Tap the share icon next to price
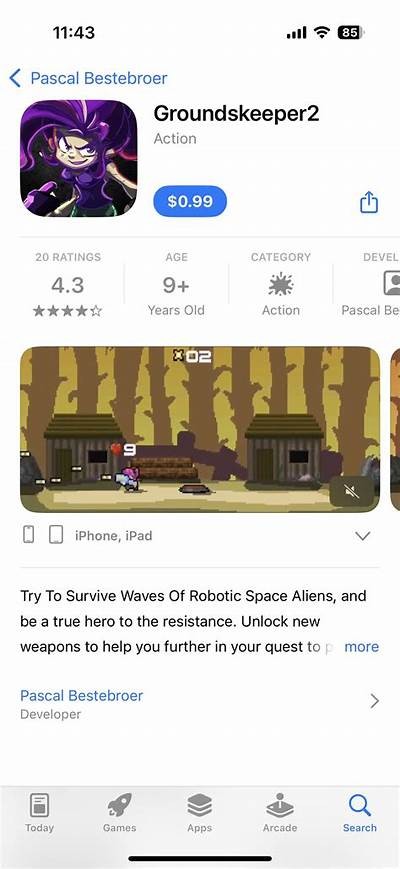Screen dimensions: 400x869 (x=369, y=202)
